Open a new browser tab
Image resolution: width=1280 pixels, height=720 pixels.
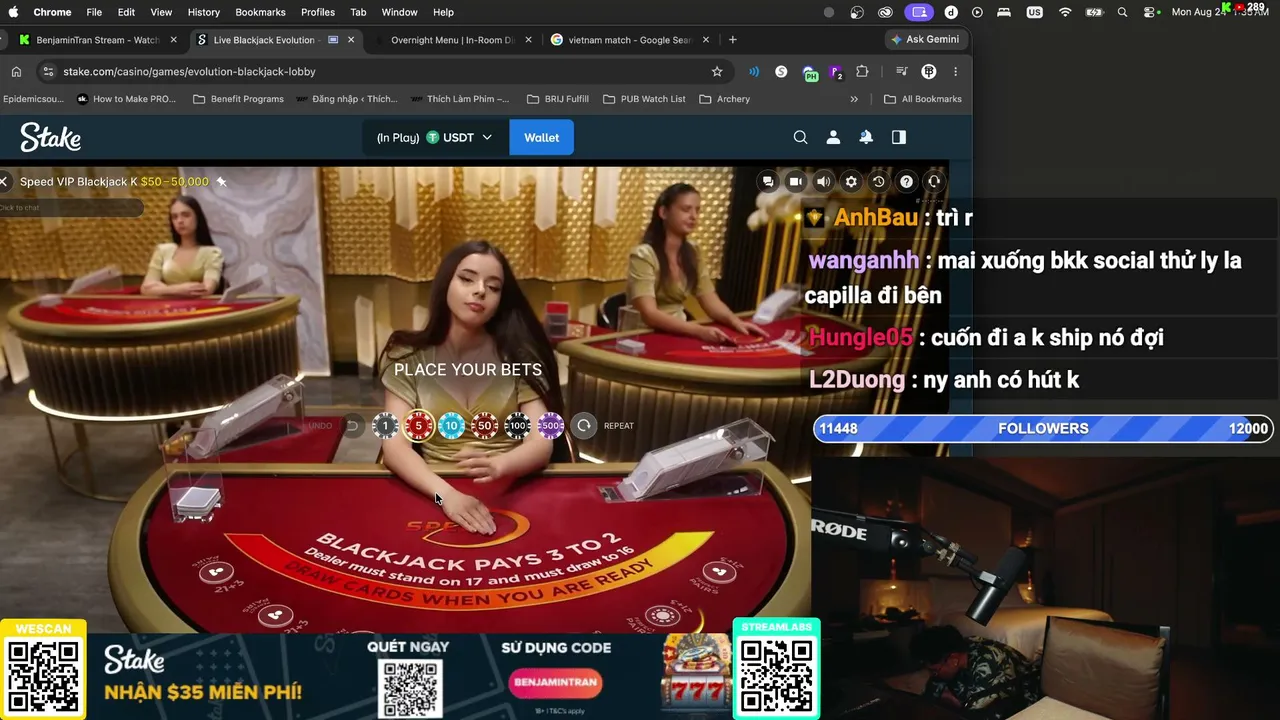(x=733, y=40)
